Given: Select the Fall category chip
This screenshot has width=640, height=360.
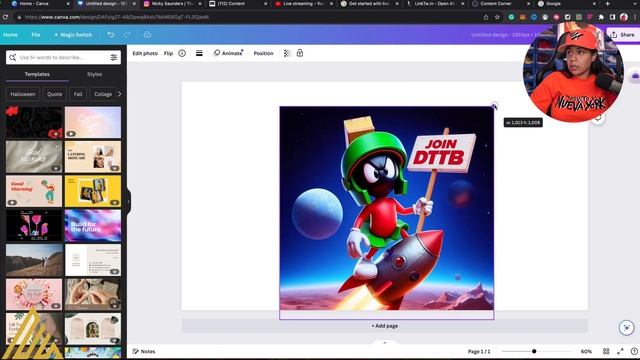Looking at the screenshot, I should point(78,94).
